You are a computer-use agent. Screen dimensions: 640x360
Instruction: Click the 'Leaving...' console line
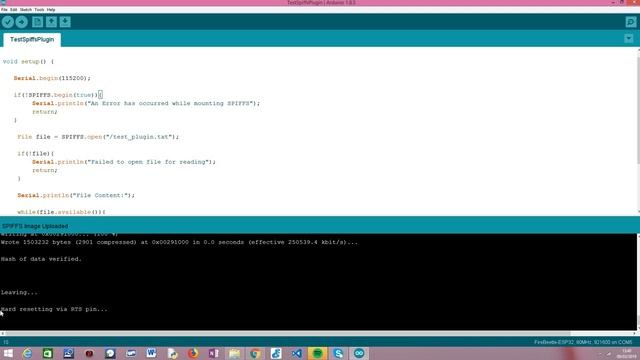click(19, 292)
